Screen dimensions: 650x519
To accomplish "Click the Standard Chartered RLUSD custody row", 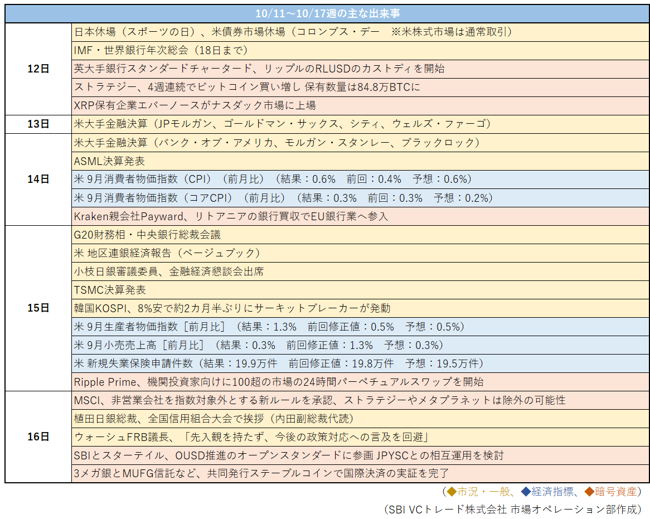I will click(x=360, y=69).
